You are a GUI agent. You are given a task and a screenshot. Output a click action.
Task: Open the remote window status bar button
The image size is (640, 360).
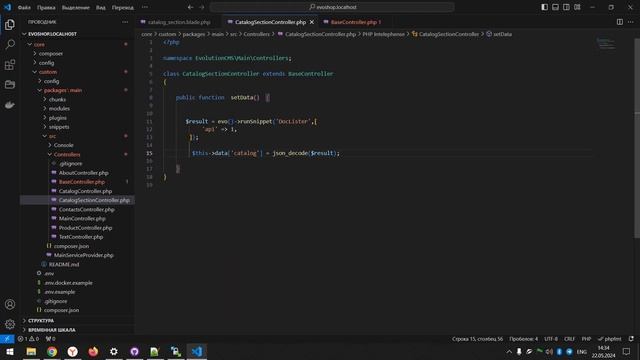click(x=7, y=339)
